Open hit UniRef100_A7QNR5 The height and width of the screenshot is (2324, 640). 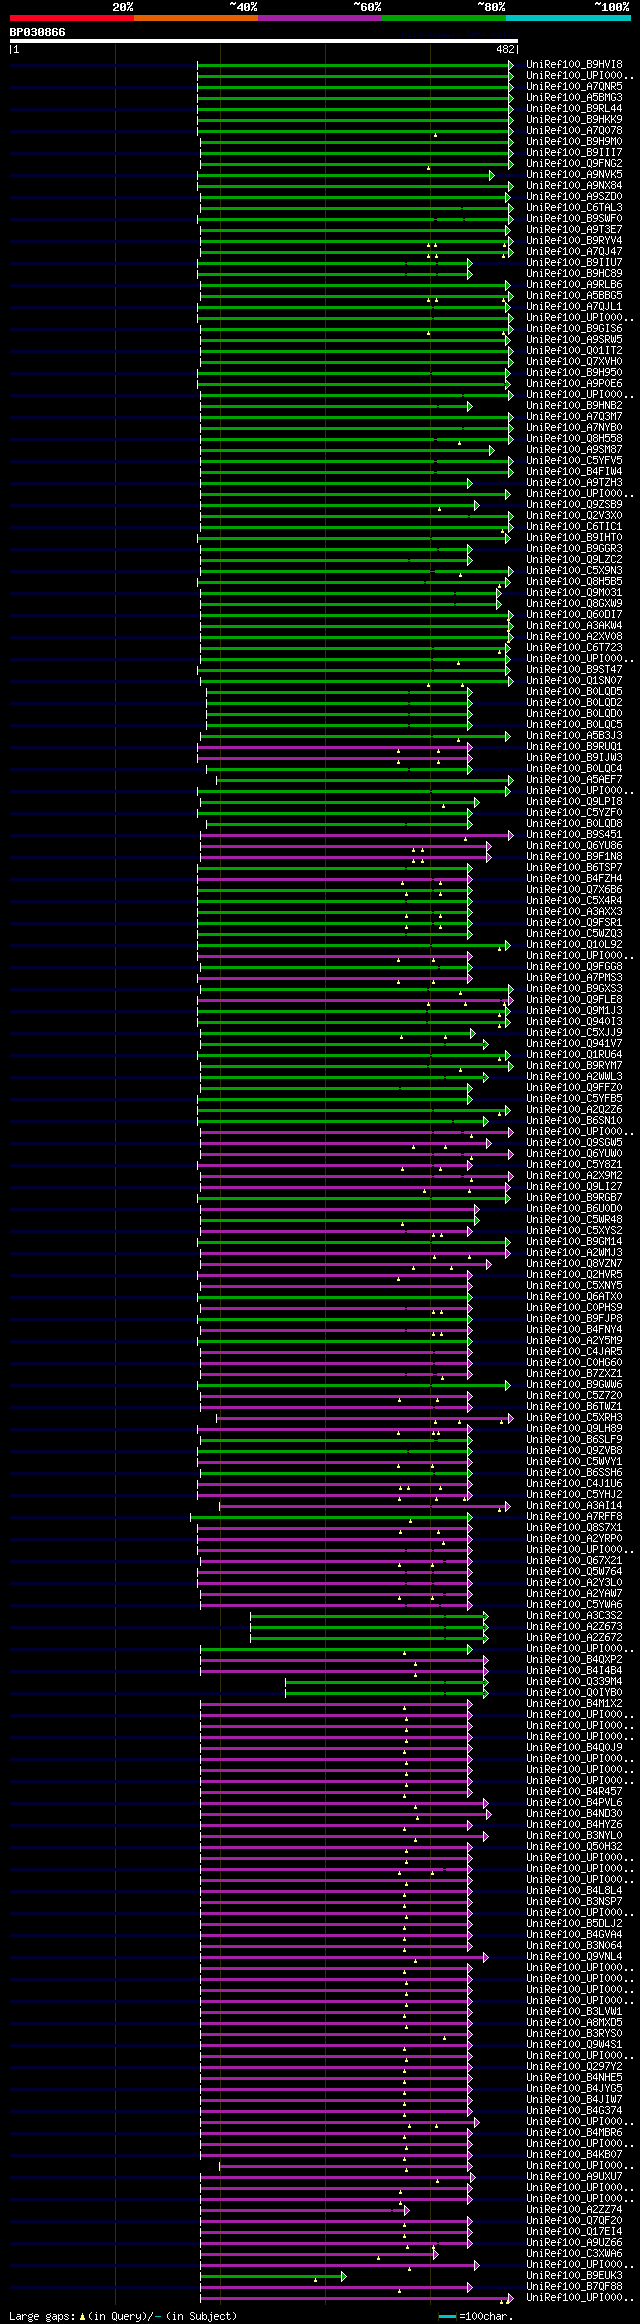575,86
